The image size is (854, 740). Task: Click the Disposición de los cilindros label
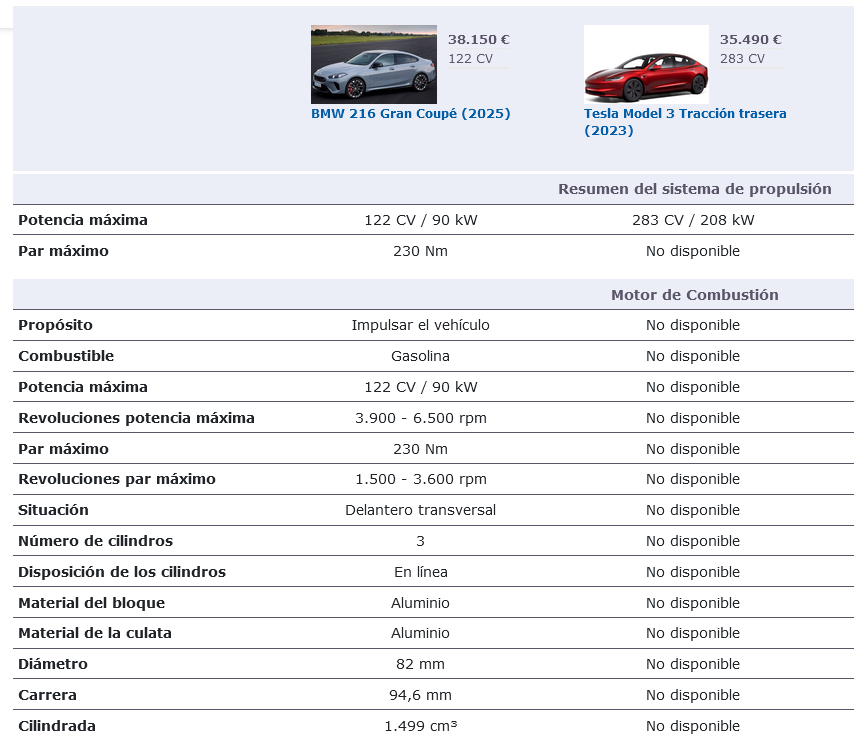click(x=122, y=572)
